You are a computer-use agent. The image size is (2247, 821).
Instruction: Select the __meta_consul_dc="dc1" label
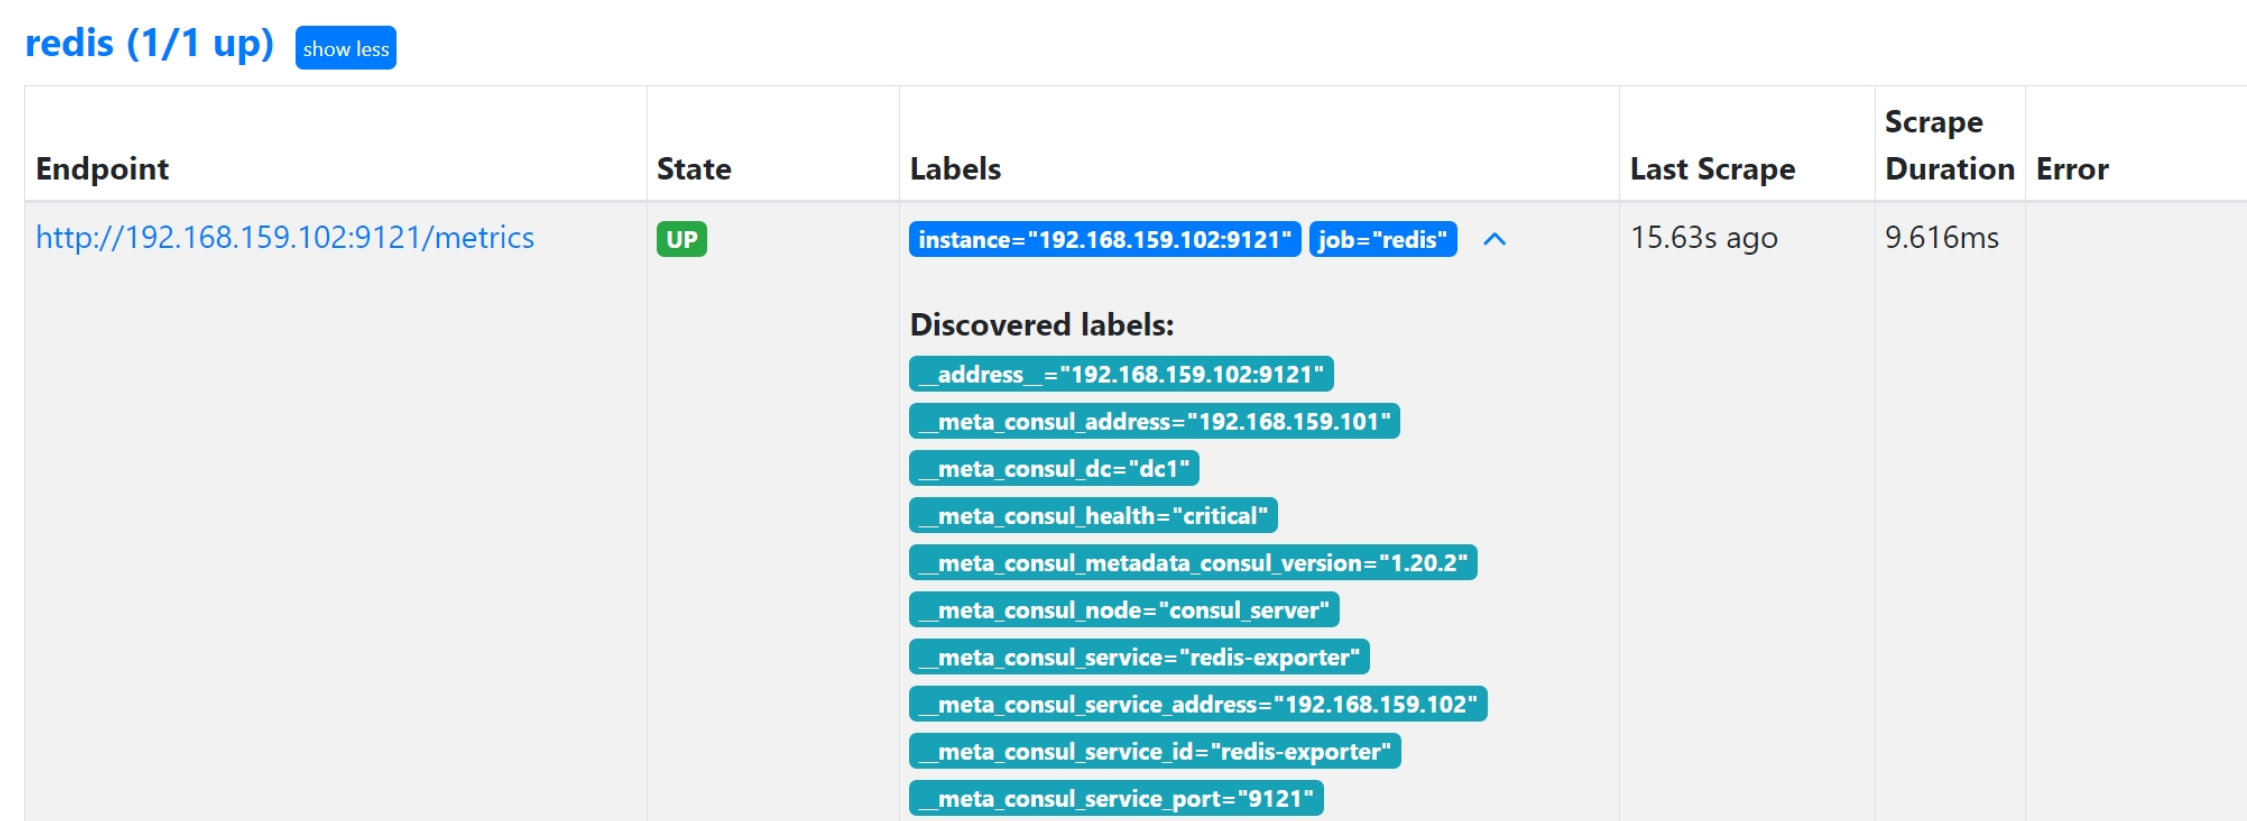[1054, 468]
